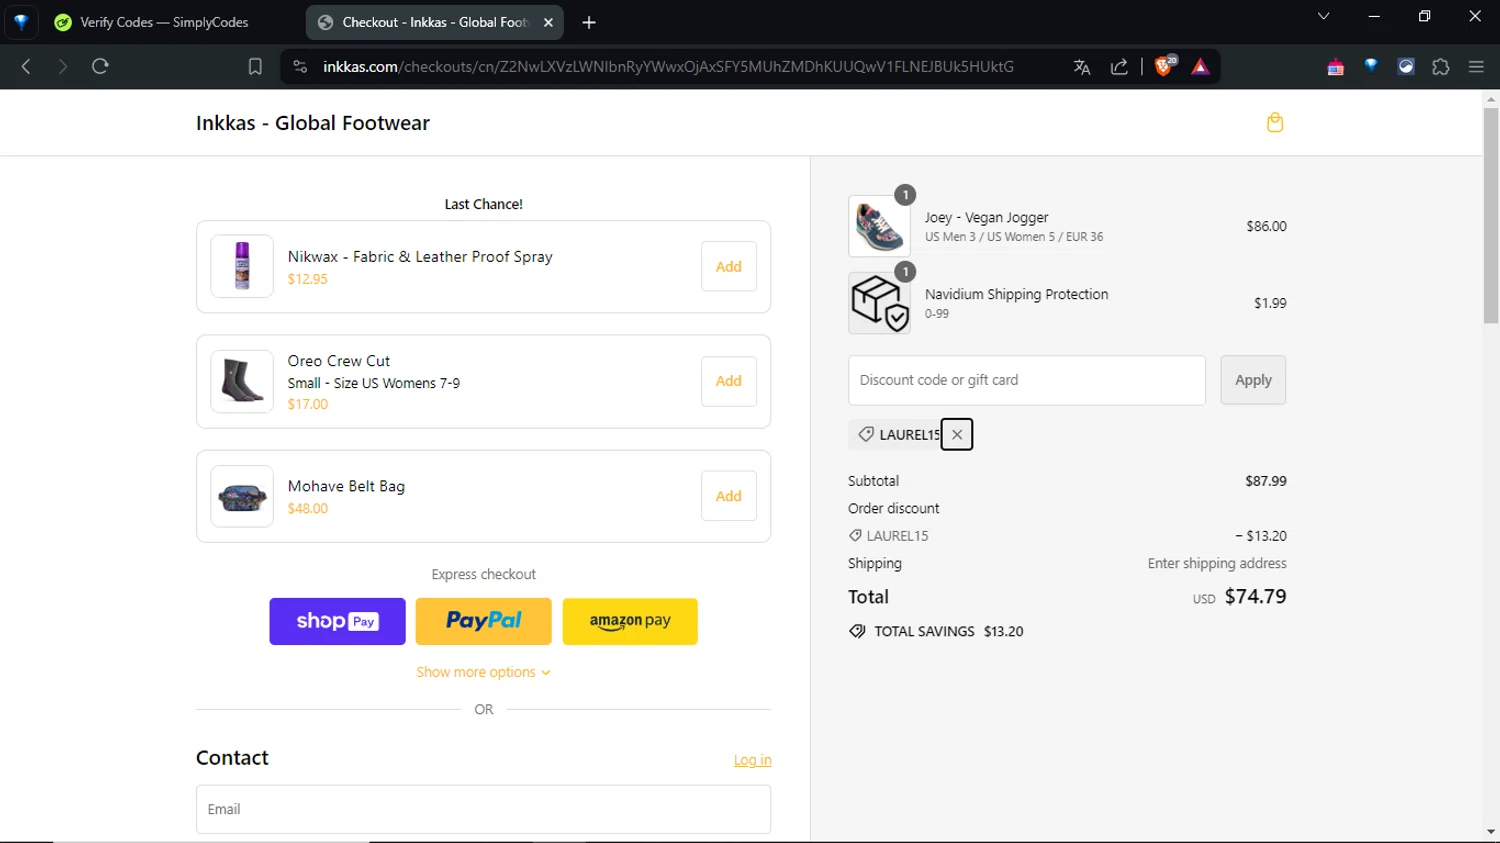Click the Inkkas - Global Footwear store title
The width and height of the screenshot is (1500, 843).
(x=313, y=123)
